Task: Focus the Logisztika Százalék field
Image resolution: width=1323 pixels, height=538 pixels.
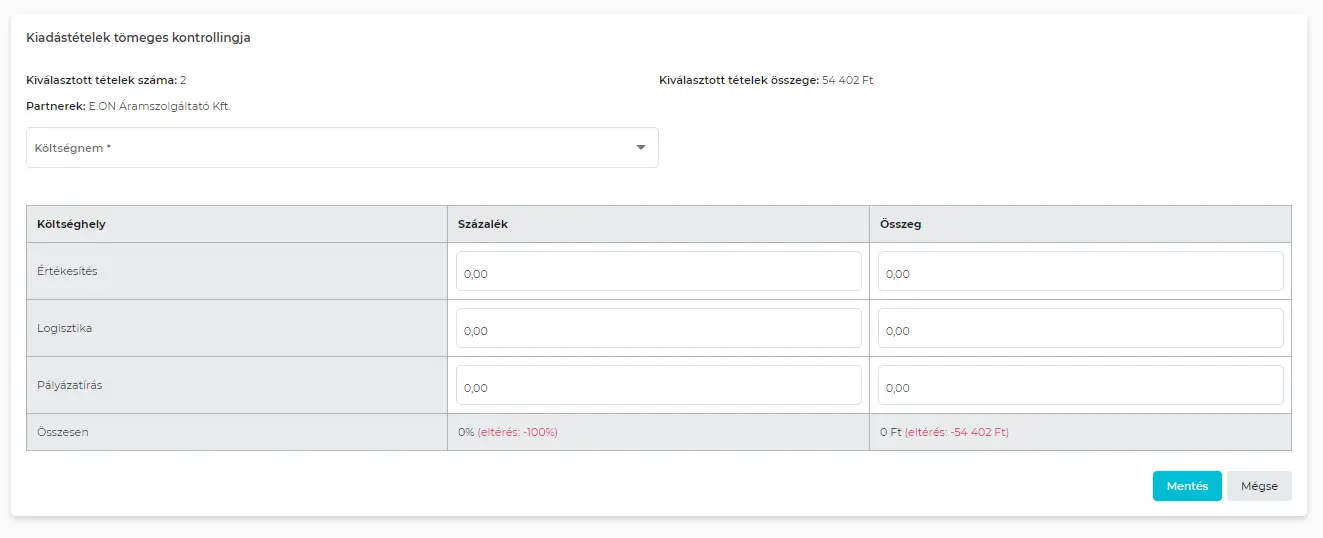Action: click(x=658, y=328)
